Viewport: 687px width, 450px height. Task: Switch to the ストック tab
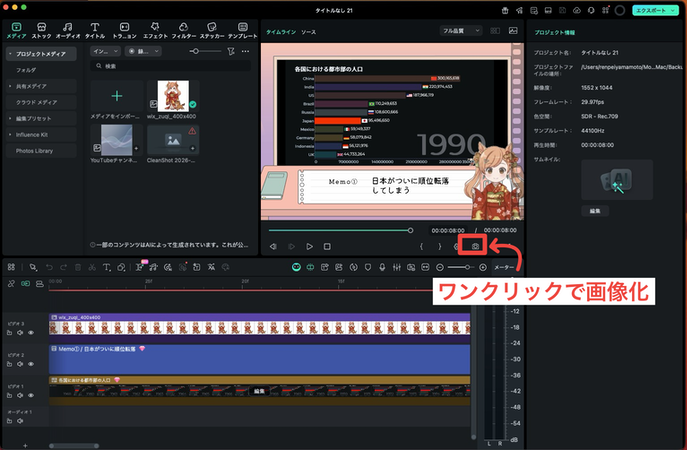tap(42, 31)
